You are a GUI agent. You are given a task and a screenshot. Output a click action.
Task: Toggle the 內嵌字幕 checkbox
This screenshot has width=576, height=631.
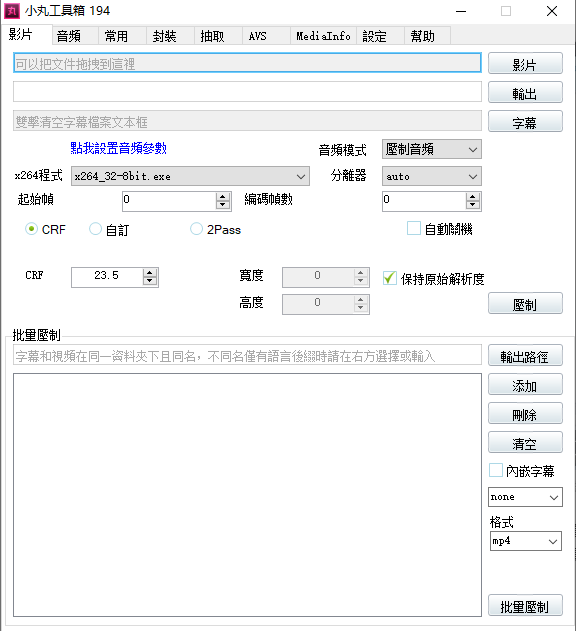496,470
